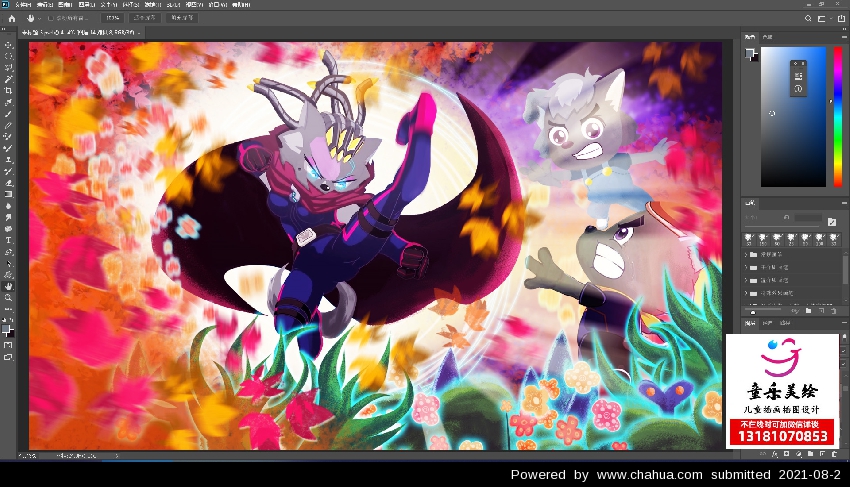Select the Magic Wand tool

coord(8,79)
